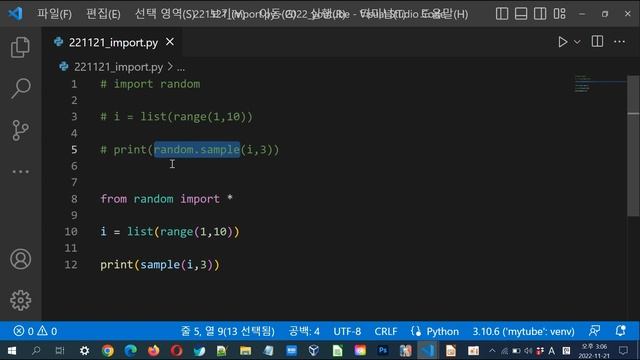Click the VS Code logo in title bar
The height and width of the screenshot is (360, 640).
[x=16, y=13]
